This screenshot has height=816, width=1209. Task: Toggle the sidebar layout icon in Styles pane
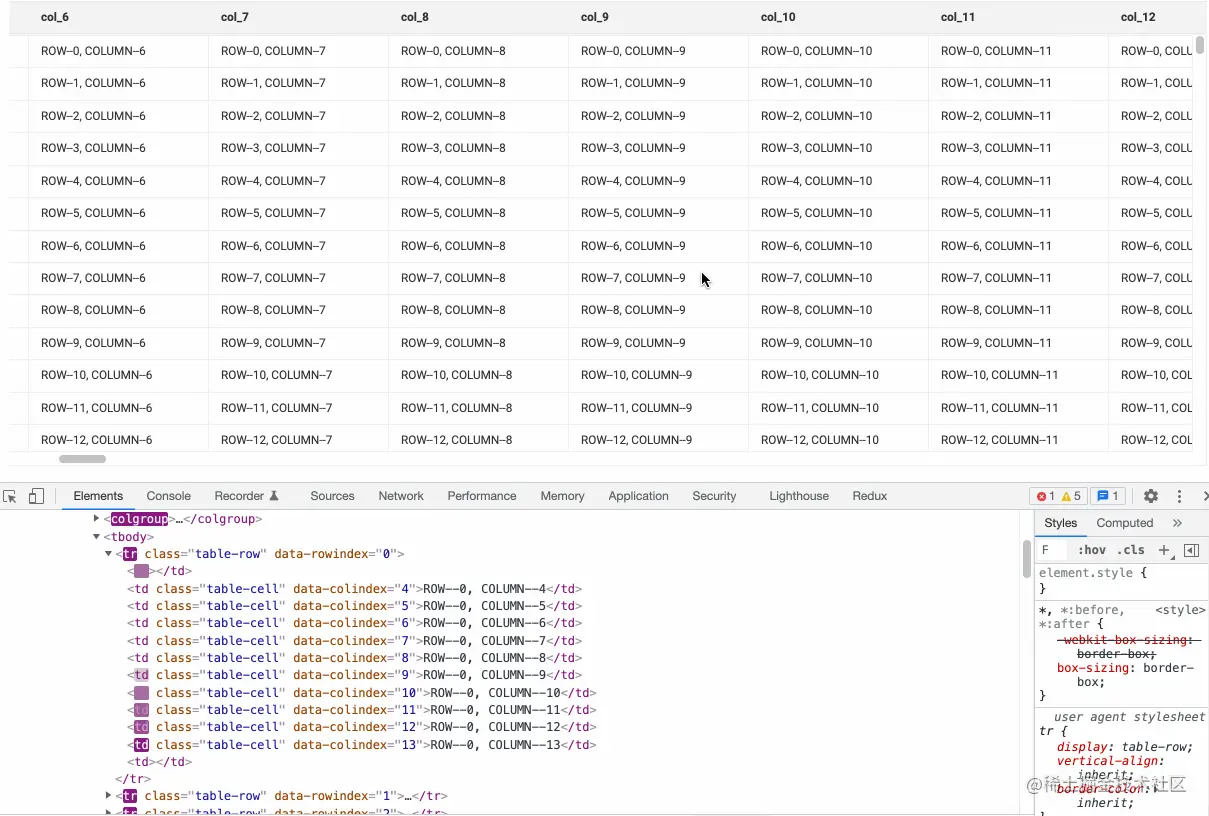click(1191, 550)
